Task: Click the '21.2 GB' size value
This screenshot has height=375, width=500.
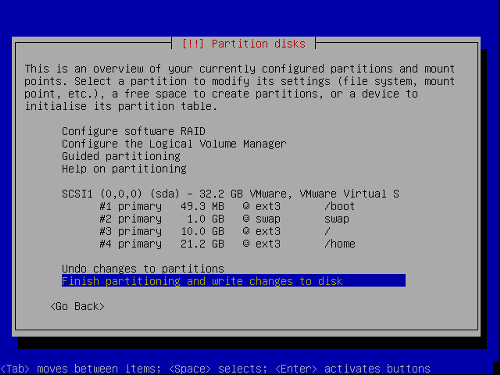Action: click(x=202, y=244)
